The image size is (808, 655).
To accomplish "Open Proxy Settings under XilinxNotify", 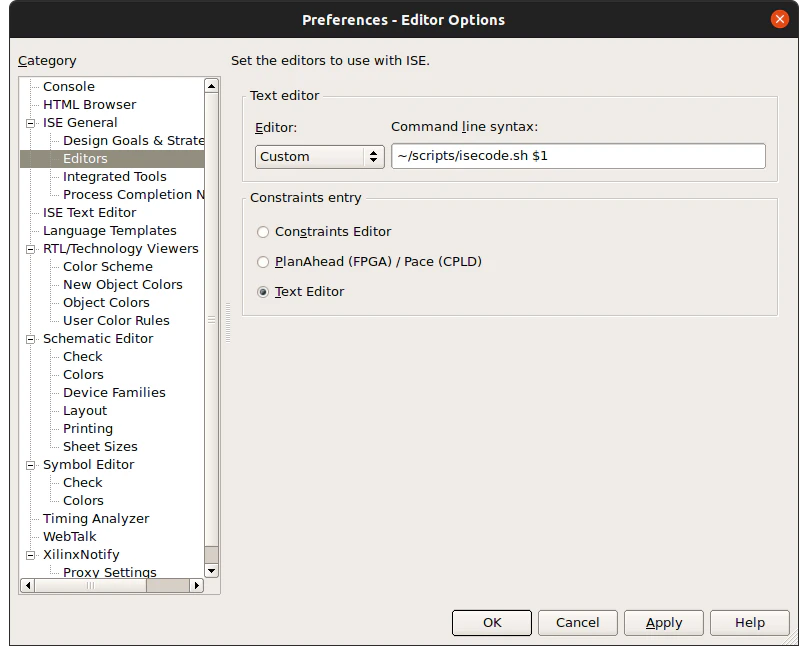I will pyautogui.click(x=110, y=572).
